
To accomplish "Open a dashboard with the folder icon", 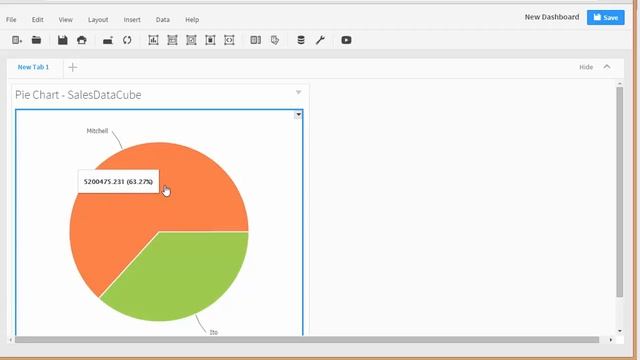I will pyautogui.click(x=36, y=40).
